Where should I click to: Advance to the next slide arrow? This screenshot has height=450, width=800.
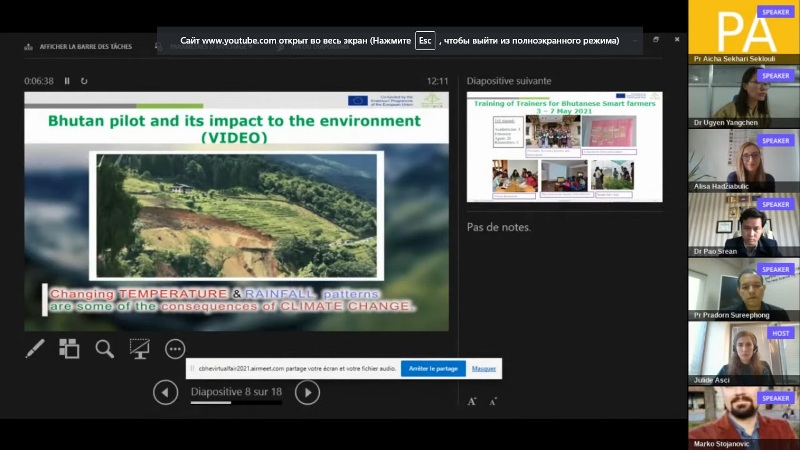[308, 393]
